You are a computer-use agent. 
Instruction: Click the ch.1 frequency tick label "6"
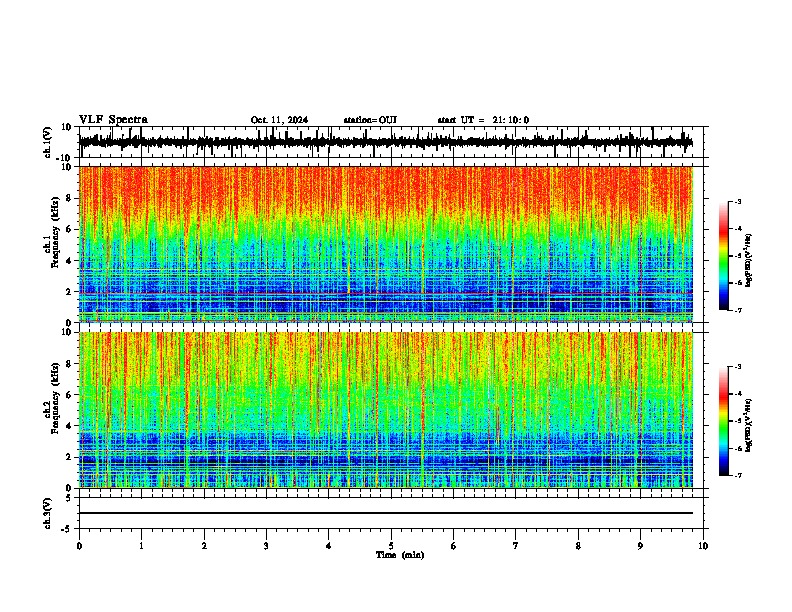70,229
